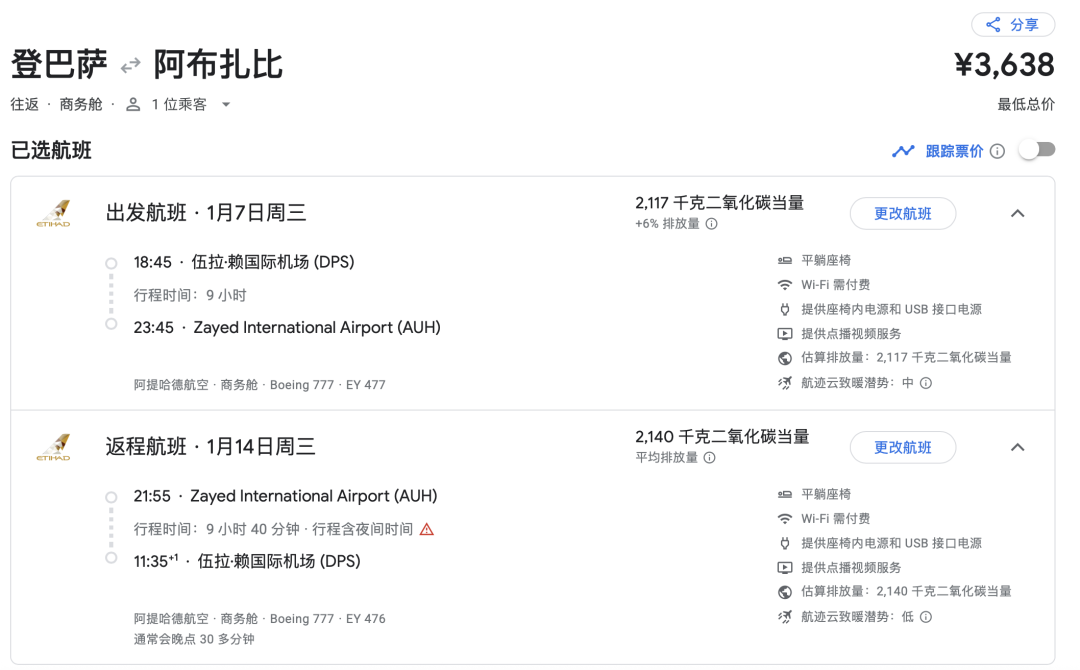Click flight number line with EY 476
This screenshot has height=670, width=1080.
[x=260, y=619]
